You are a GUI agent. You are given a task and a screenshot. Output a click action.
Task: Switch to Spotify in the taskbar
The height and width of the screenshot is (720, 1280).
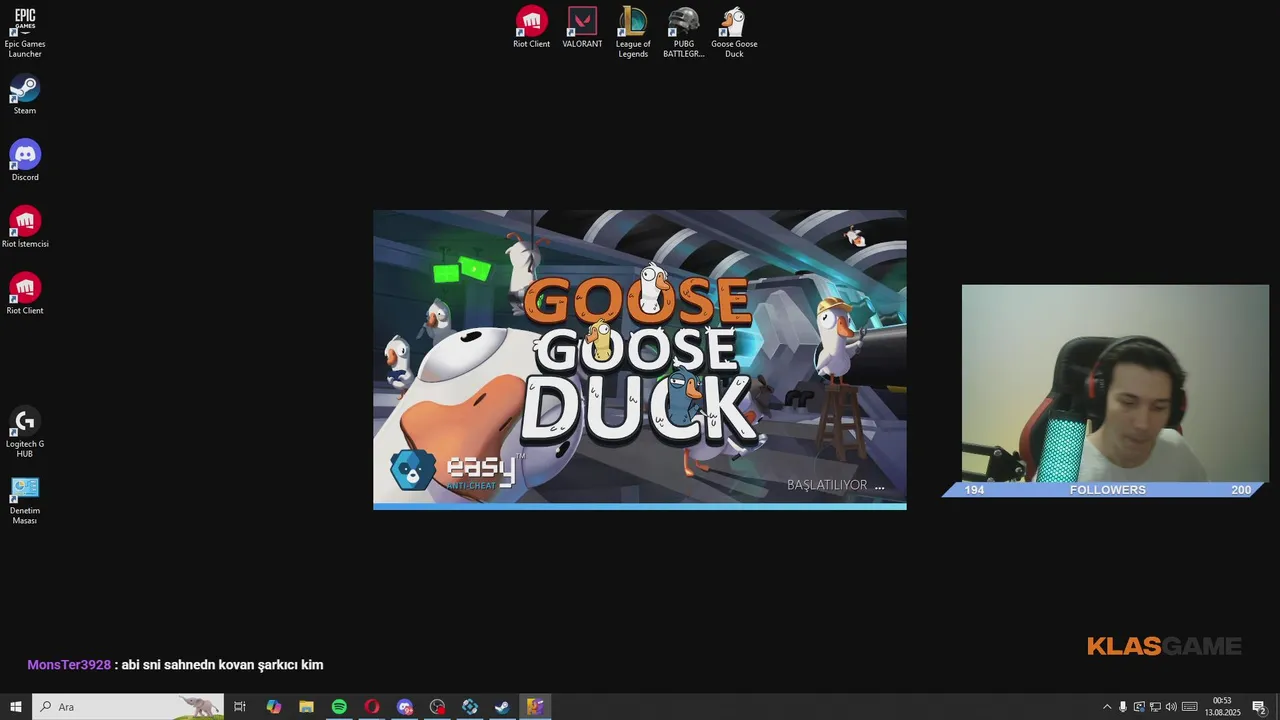[339, 707]
